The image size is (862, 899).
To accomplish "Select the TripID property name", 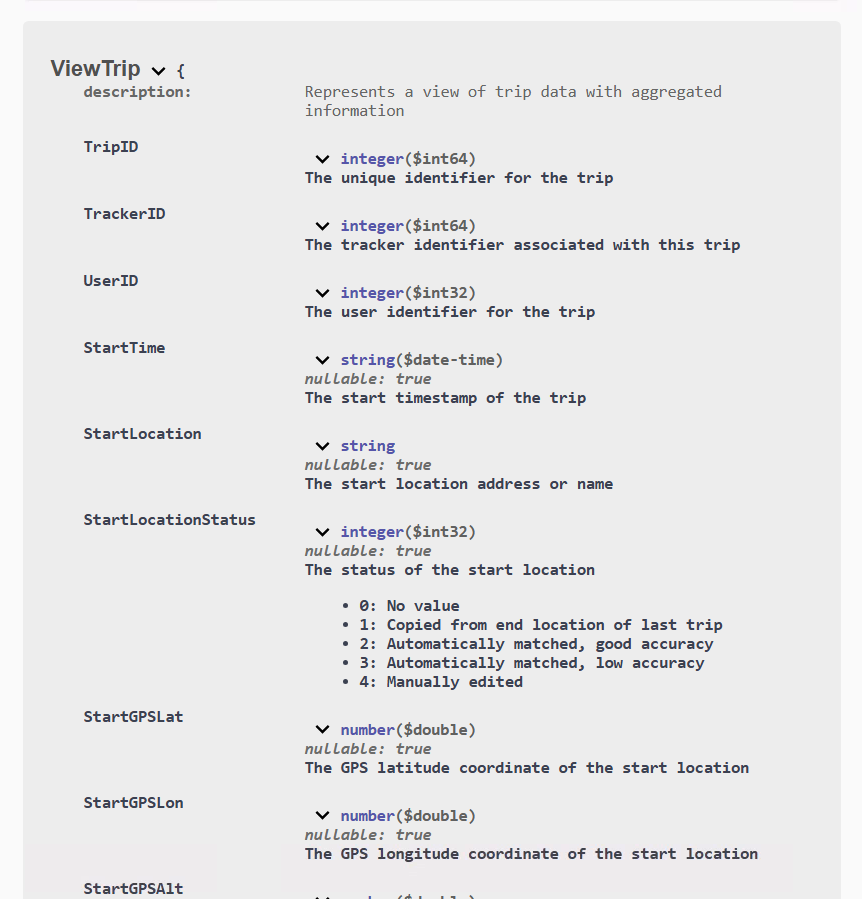I will [x=111, y=147].
